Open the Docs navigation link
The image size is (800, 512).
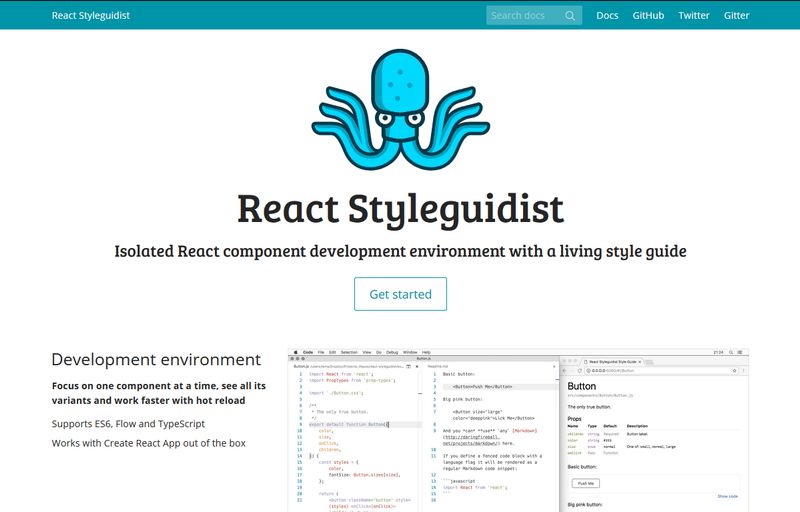point(607,15)
